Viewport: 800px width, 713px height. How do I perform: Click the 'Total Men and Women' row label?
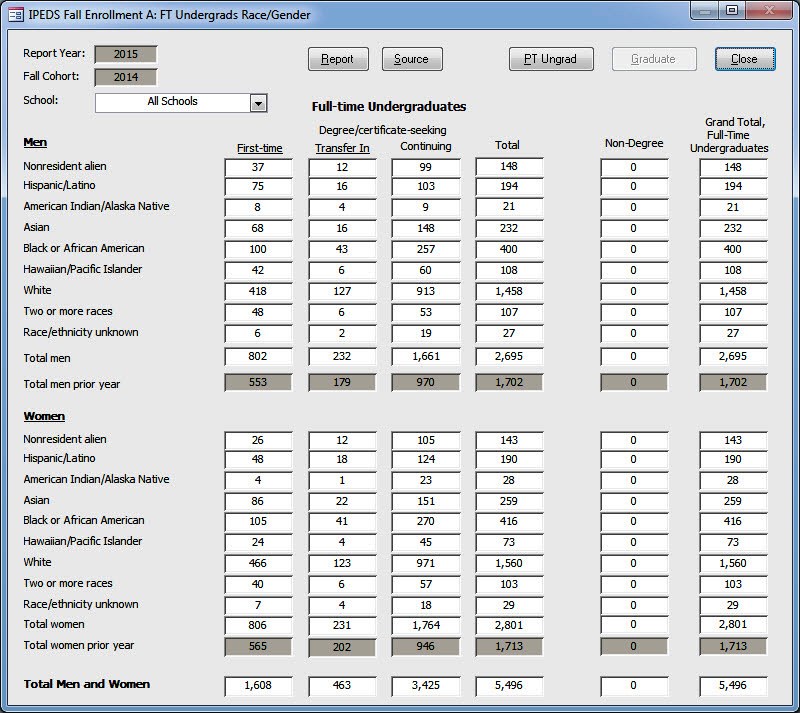pos(87,684)
